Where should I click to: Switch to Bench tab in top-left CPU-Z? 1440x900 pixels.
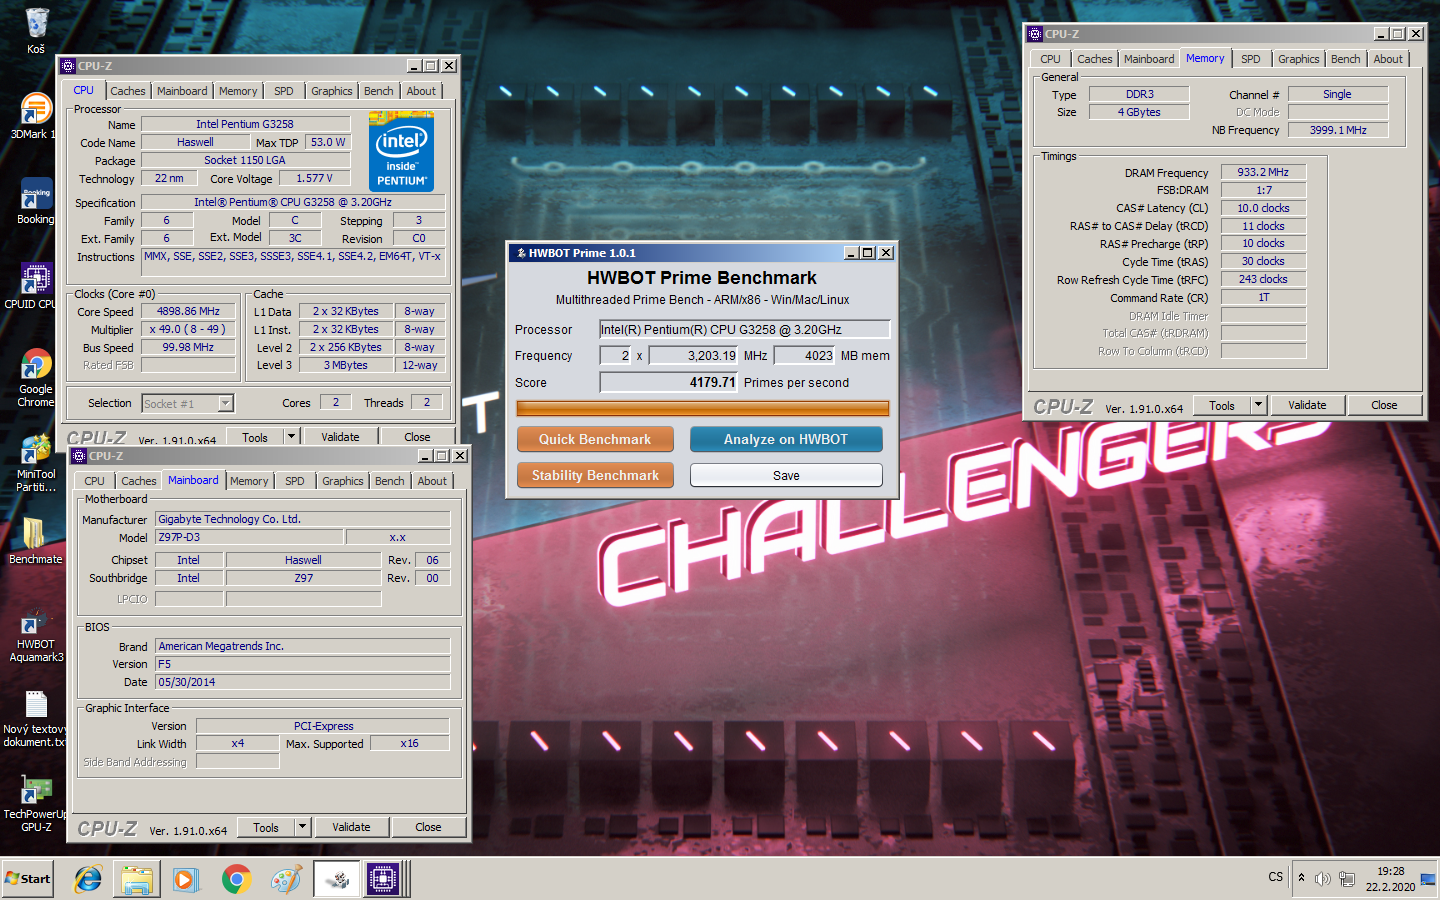point(379,91)
